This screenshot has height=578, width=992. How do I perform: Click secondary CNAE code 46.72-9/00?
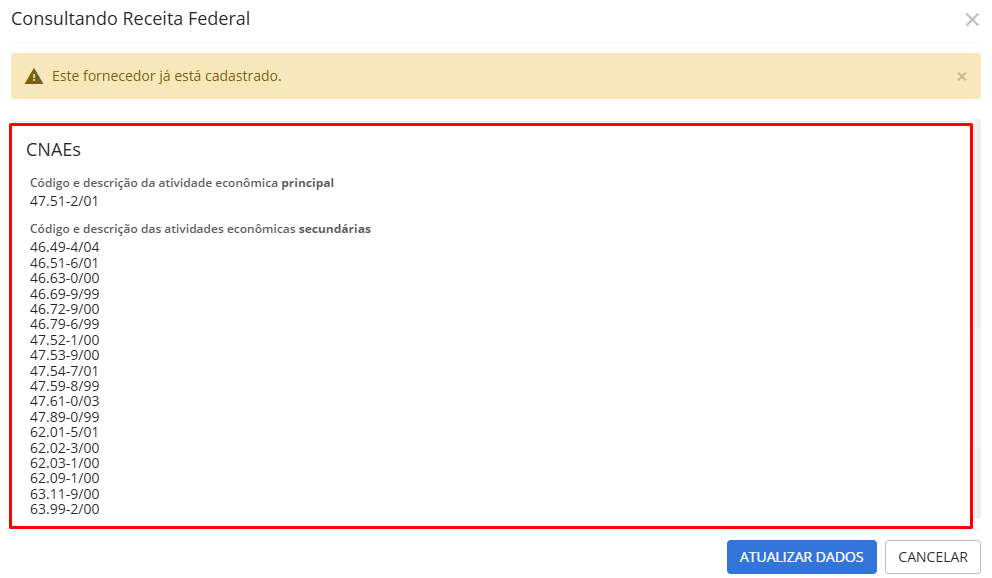(x=65, y=309)
